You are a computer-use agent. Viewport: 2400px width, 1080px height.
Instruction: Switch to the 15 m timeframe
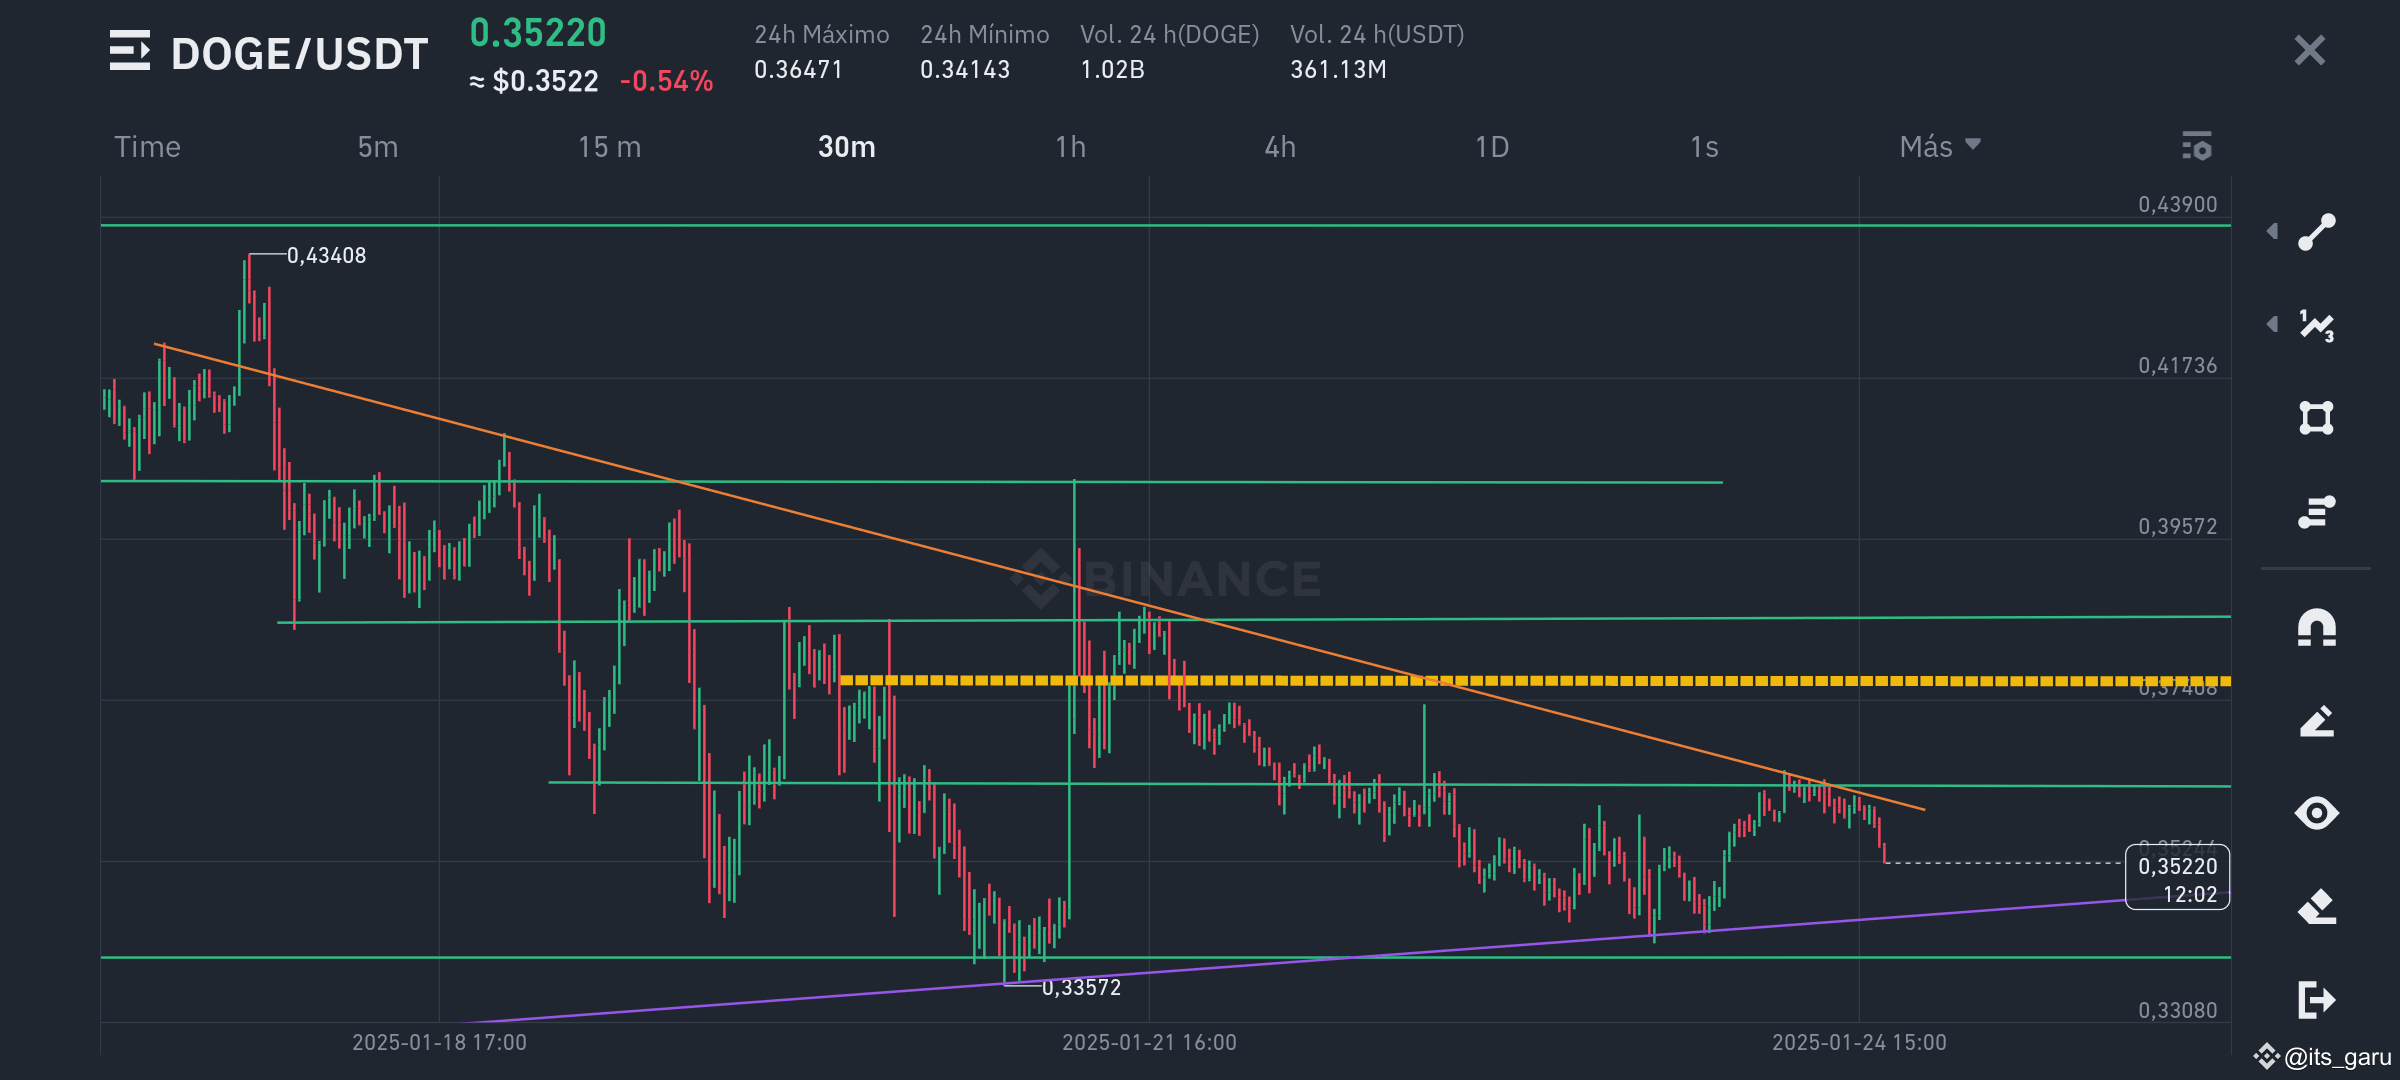[x=610, y=147]
